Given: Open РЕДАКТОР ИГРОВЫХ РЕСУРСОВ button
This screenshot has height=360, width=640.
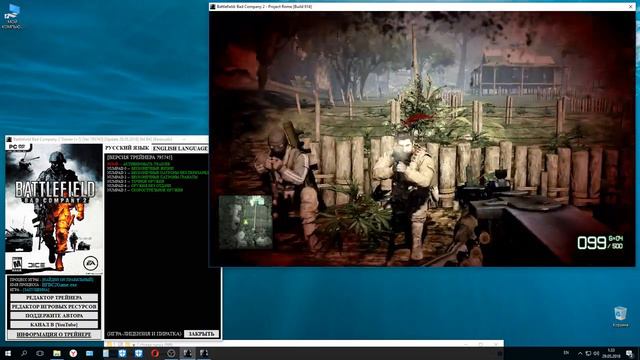Looking at the screenshot, I should coord(54,307).
